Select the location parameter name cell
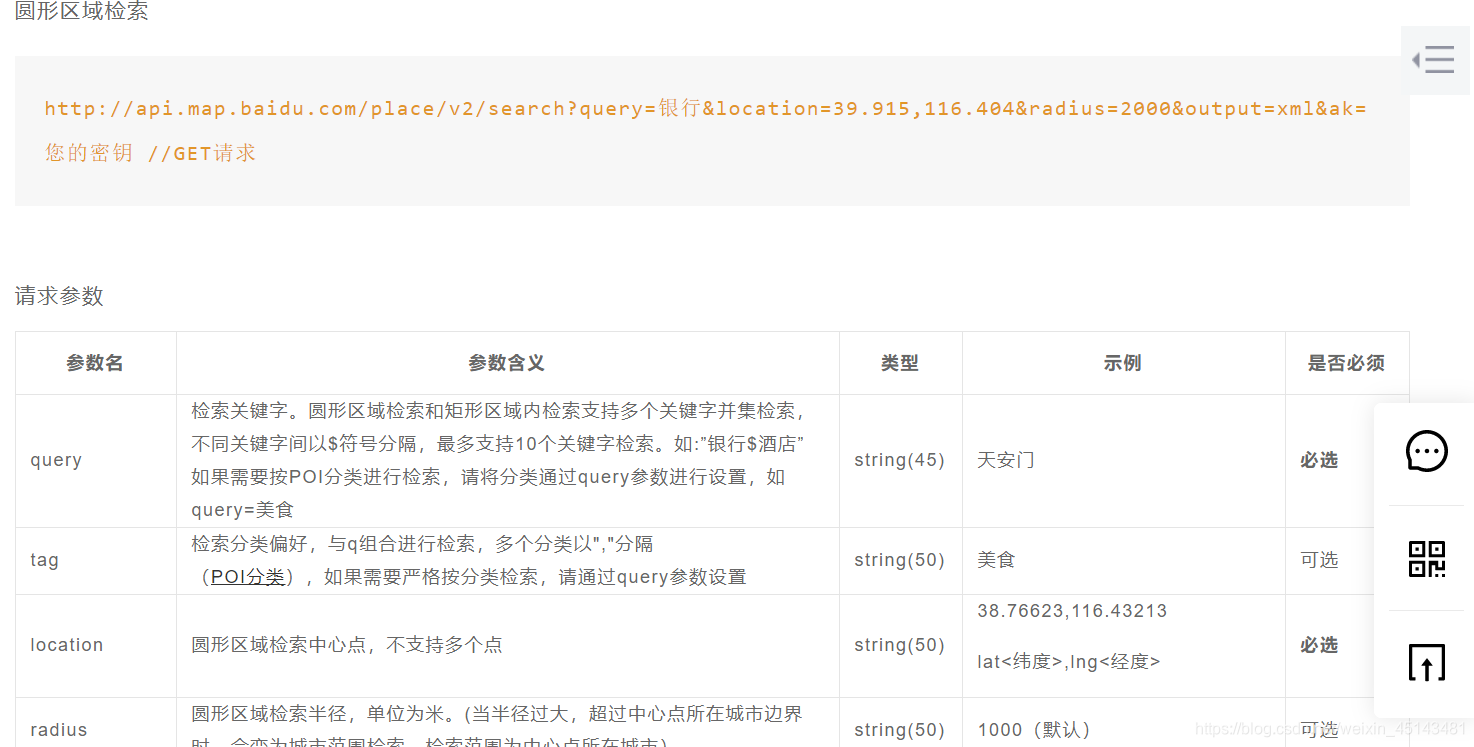The height and width of the screenshot is (747, 1474). [x=96, y=646]
